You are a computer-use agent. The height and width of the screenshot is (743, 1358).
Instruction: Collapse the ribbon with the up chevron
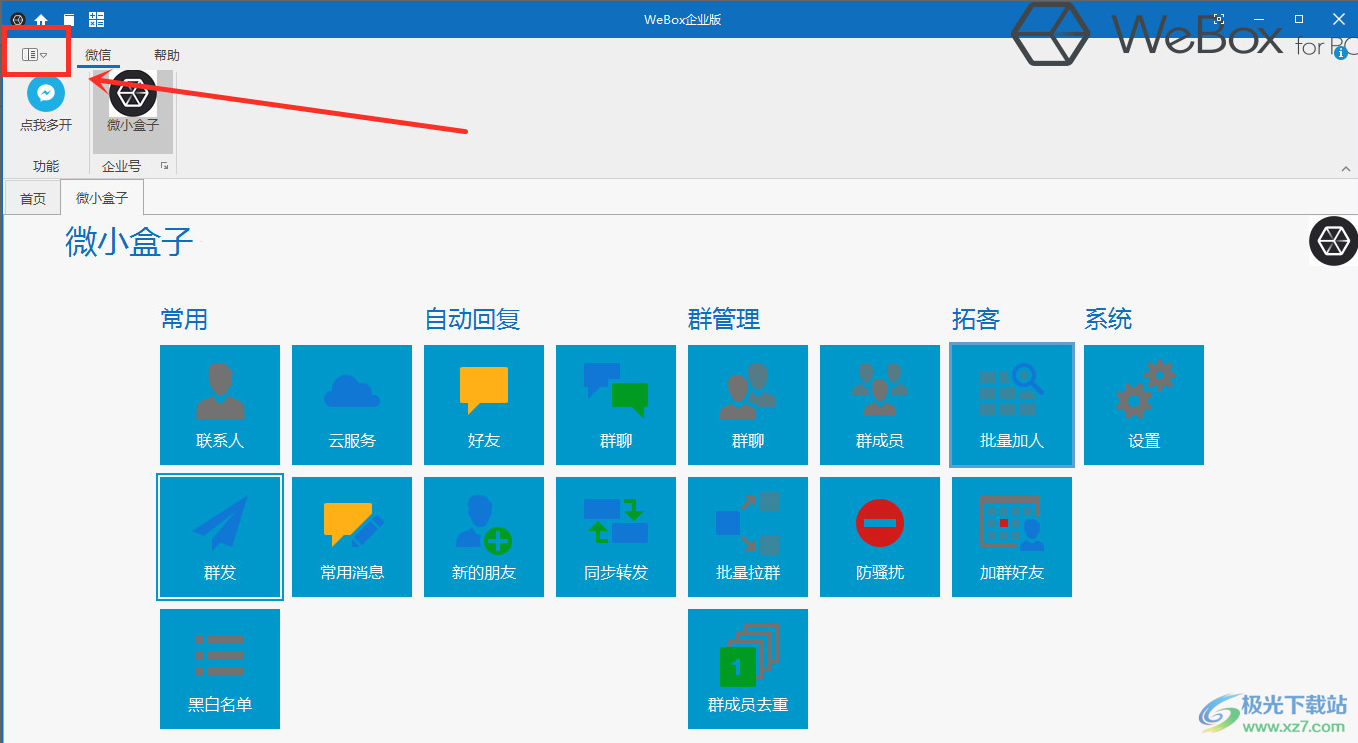pos(1345,168)
